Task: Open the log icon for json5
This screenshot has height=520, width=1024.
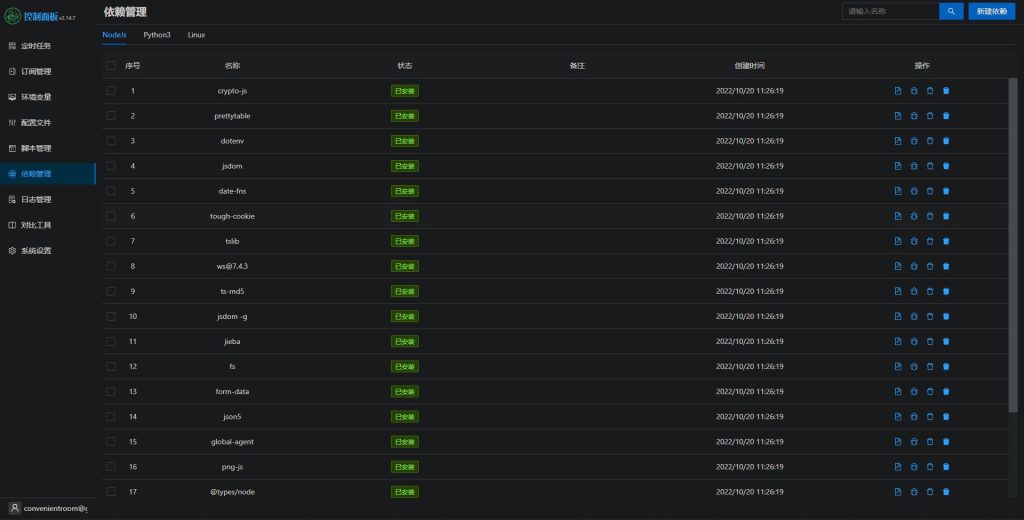Action: point(898,417)
